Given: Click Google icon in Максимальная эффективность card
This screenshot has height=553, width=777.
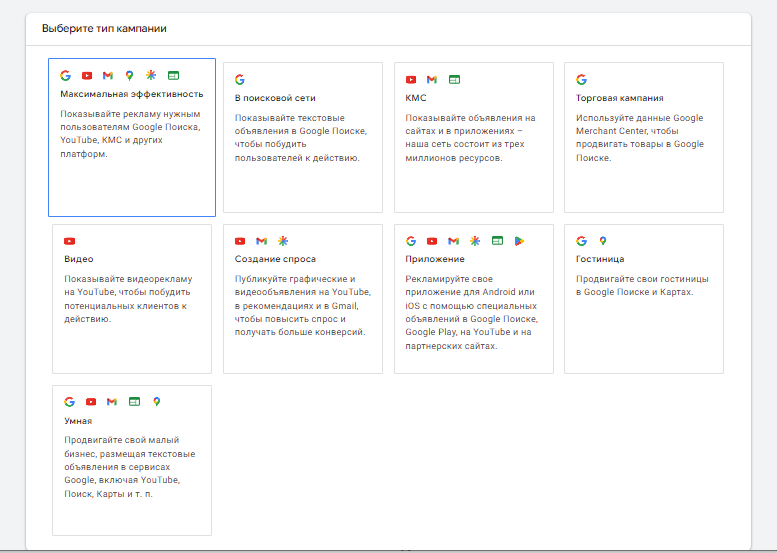Looking at the screenshot, I should [x=65, y=75].
